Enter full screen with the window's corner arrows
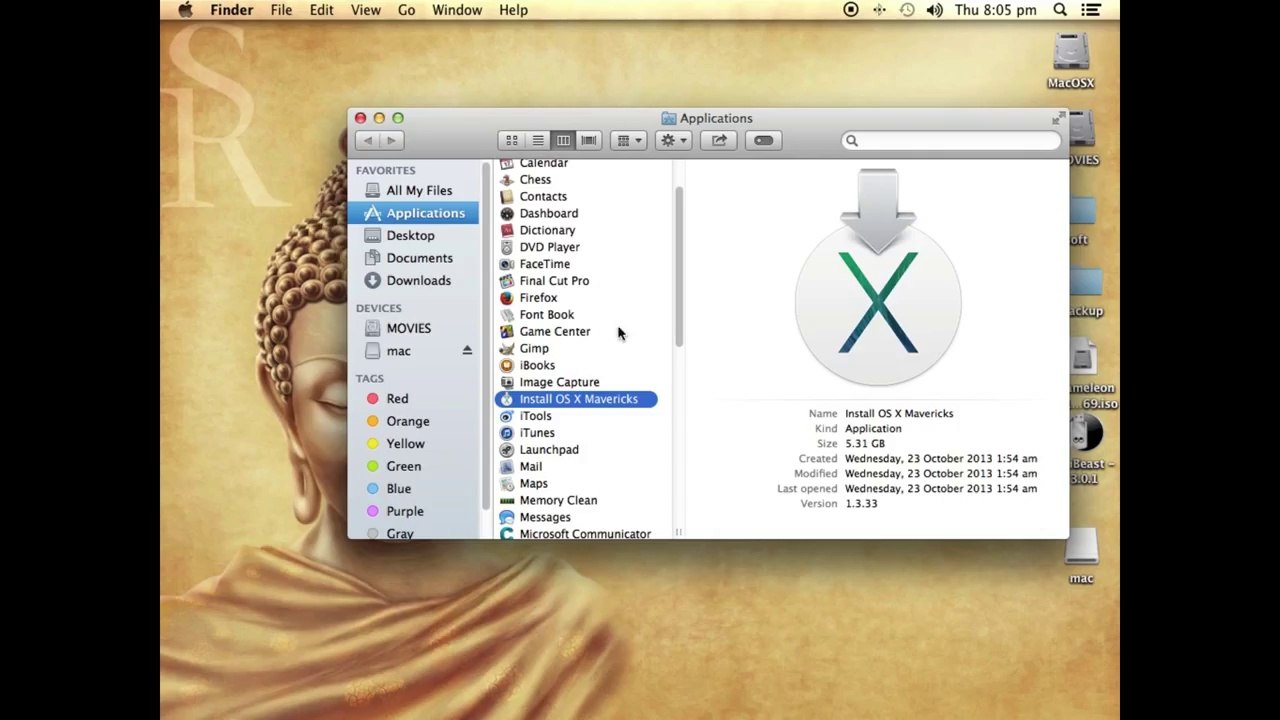The width and height of the screenshot is (1280, 720). 1057,119
